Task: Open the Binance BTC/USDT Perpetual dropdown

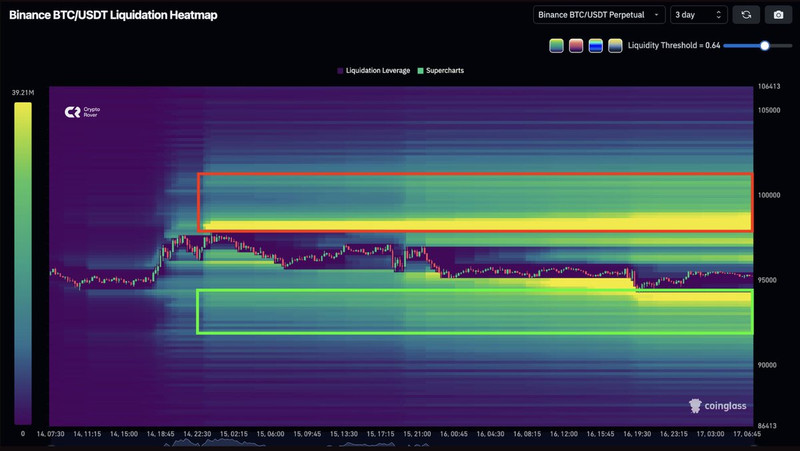Action: [598, 15]
